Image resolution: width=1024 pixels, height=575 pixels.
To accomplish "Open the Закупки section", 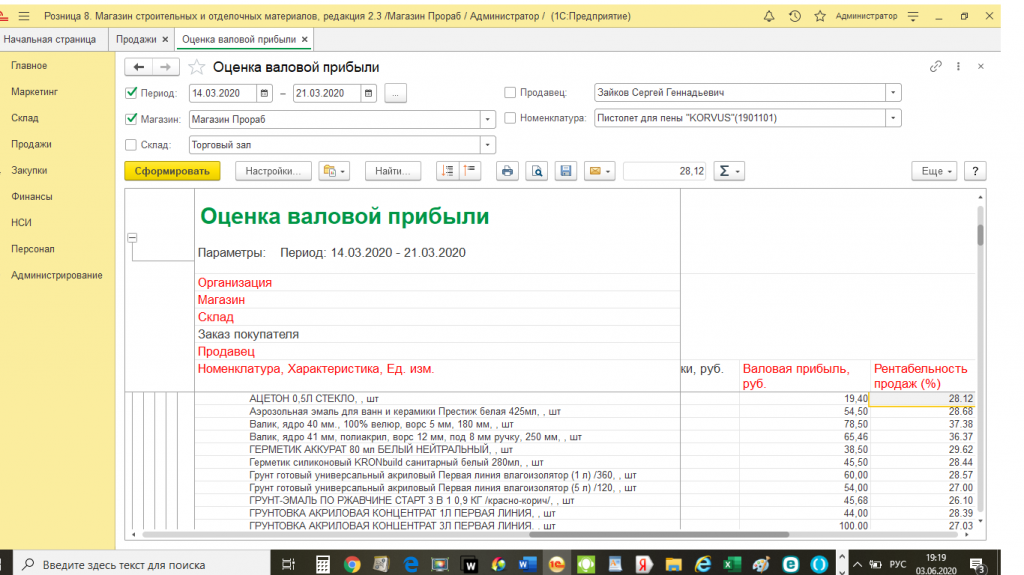I will click(x=29, y=170).
